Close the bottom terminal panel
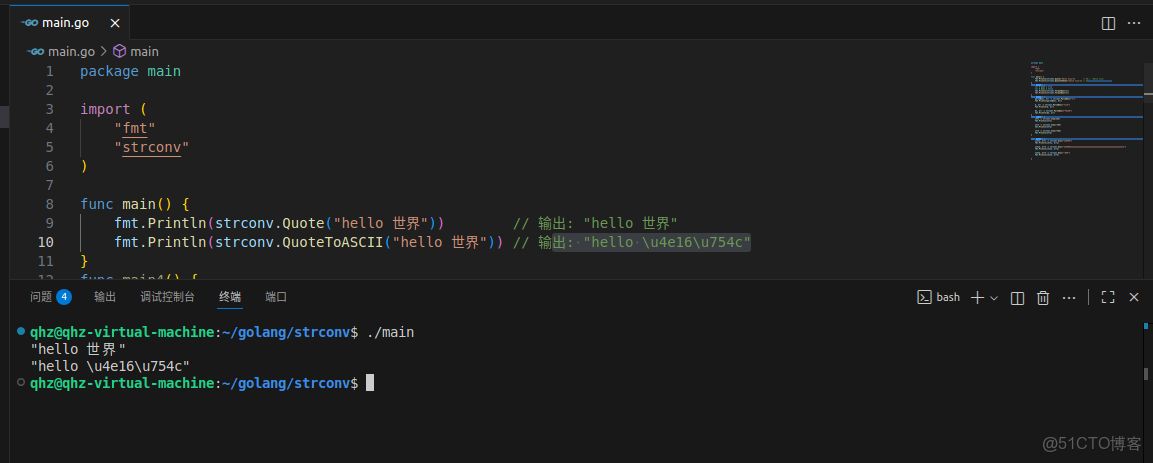The width and height of the screenshot is (1153, 463). click(1134, 297)
